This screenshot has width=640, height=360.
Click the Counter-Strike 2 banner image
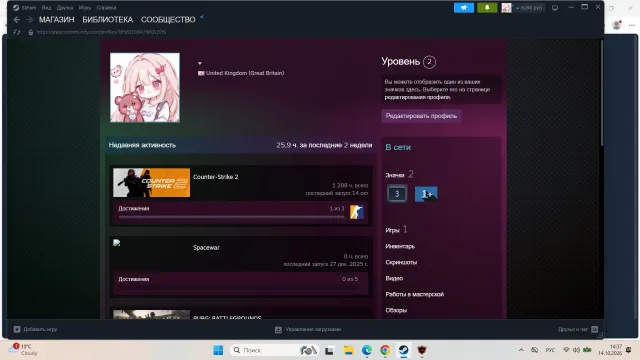(151, 183)
